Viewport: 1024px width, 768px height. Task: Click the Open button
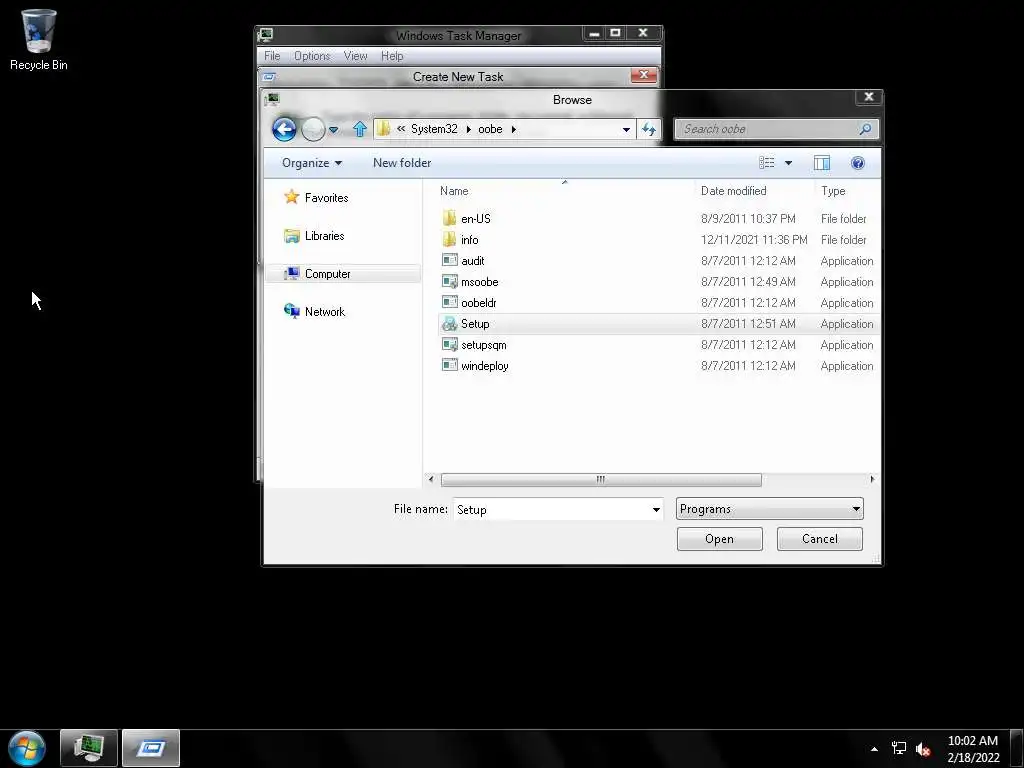pos(720,539)
